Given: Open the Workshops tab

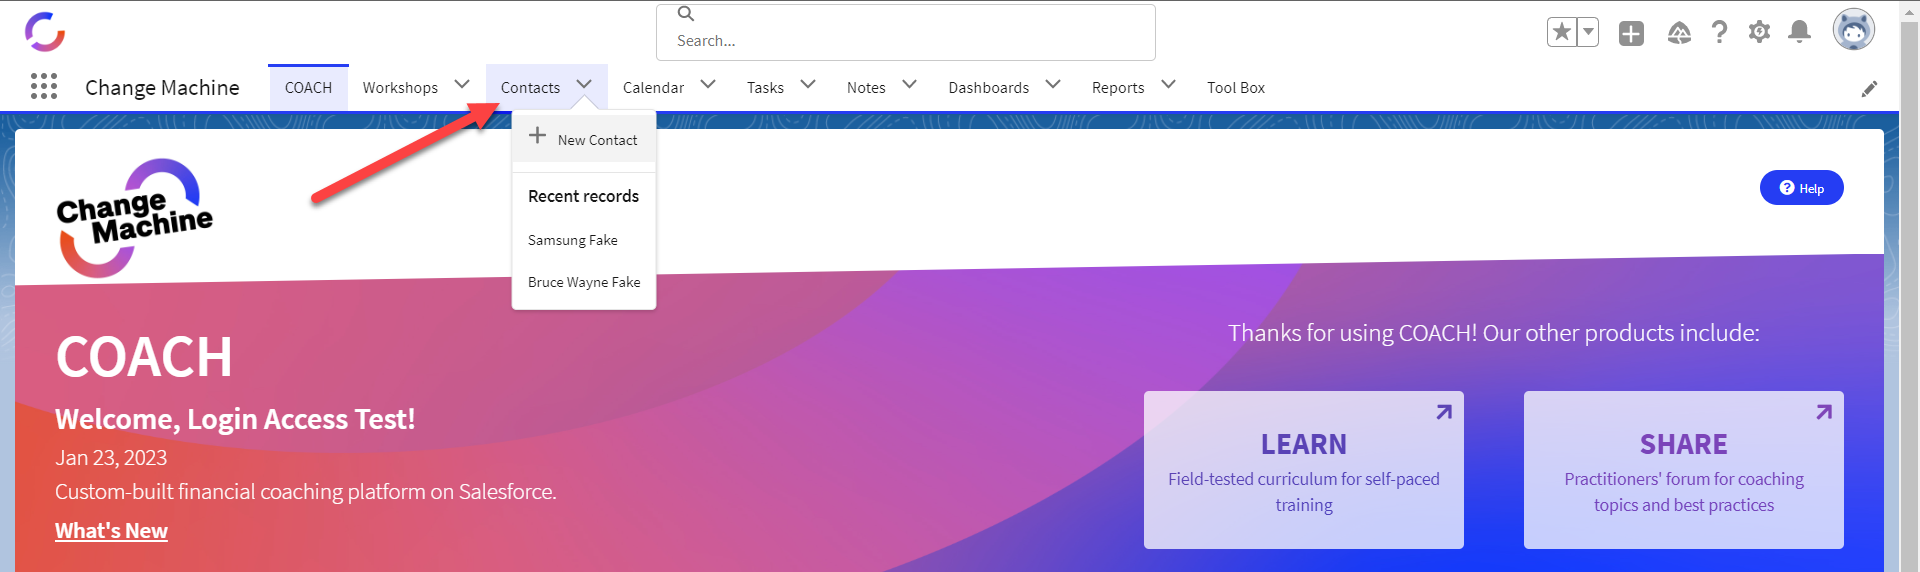Looking at the screenshot, I should (400, 88).
